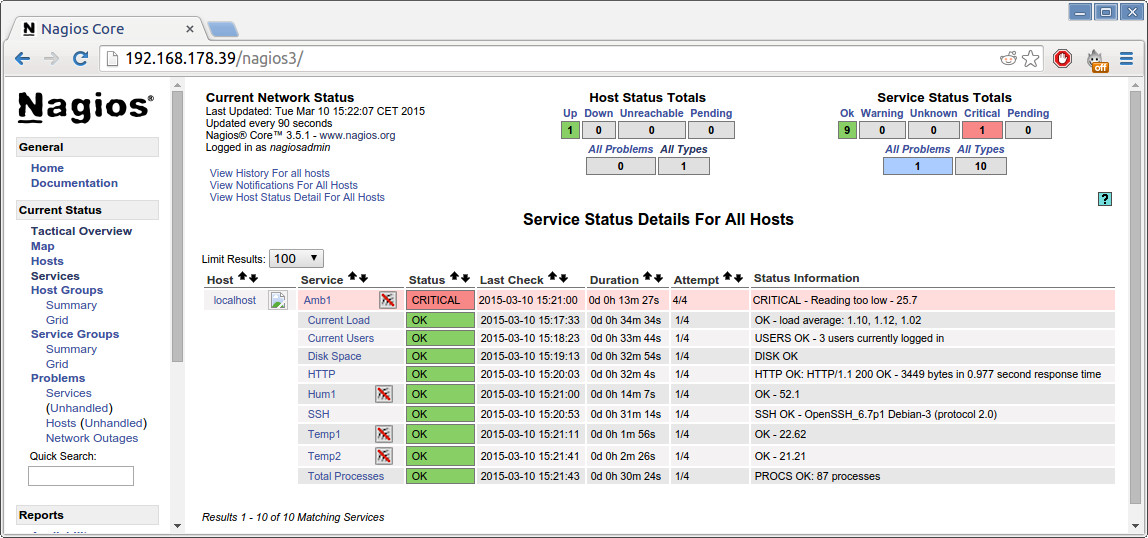
Task: Open the Total Processes service link
Action: tap(346, 476)
